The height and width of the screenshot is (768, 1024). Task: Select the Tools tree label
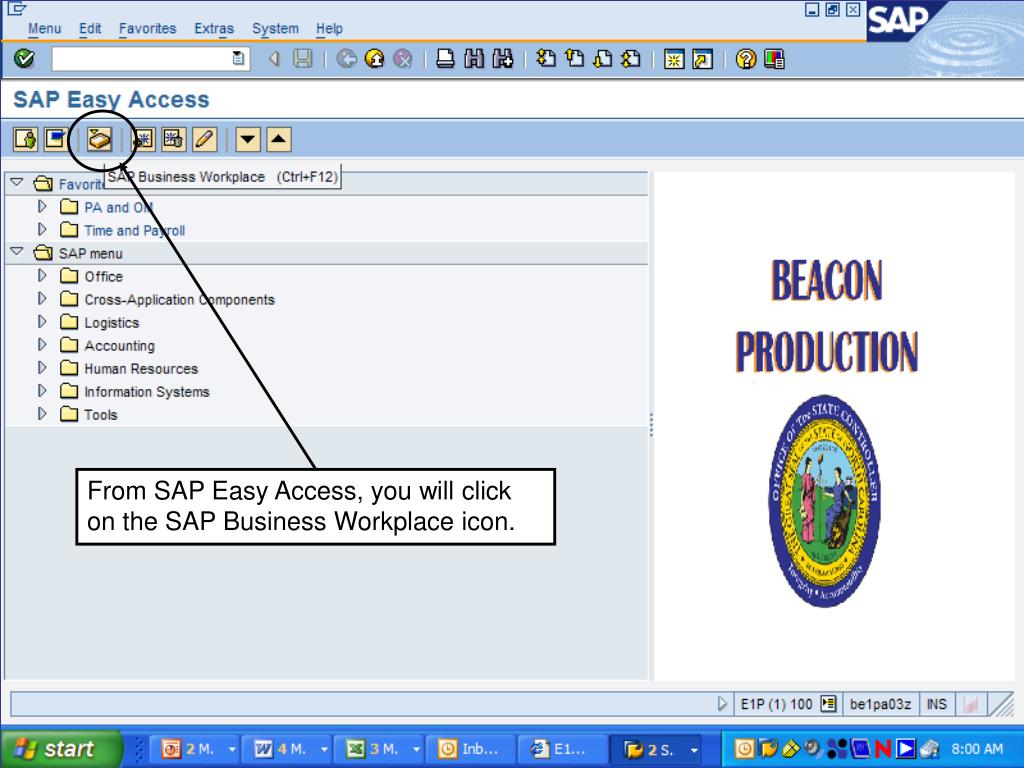(101, 415)
